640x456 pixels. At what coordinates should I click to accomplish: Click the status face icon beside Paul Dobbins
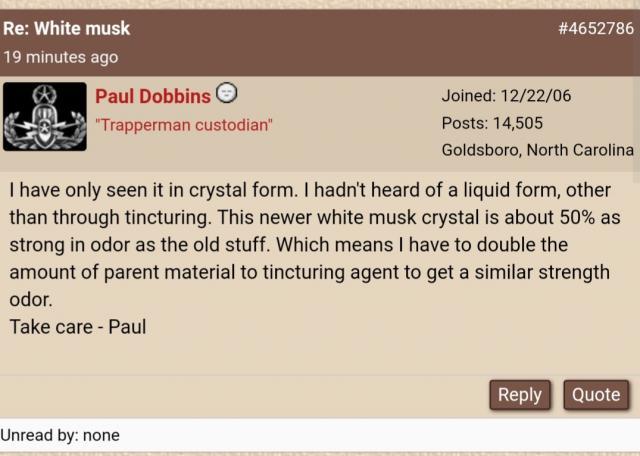click(x=227, y=95)
